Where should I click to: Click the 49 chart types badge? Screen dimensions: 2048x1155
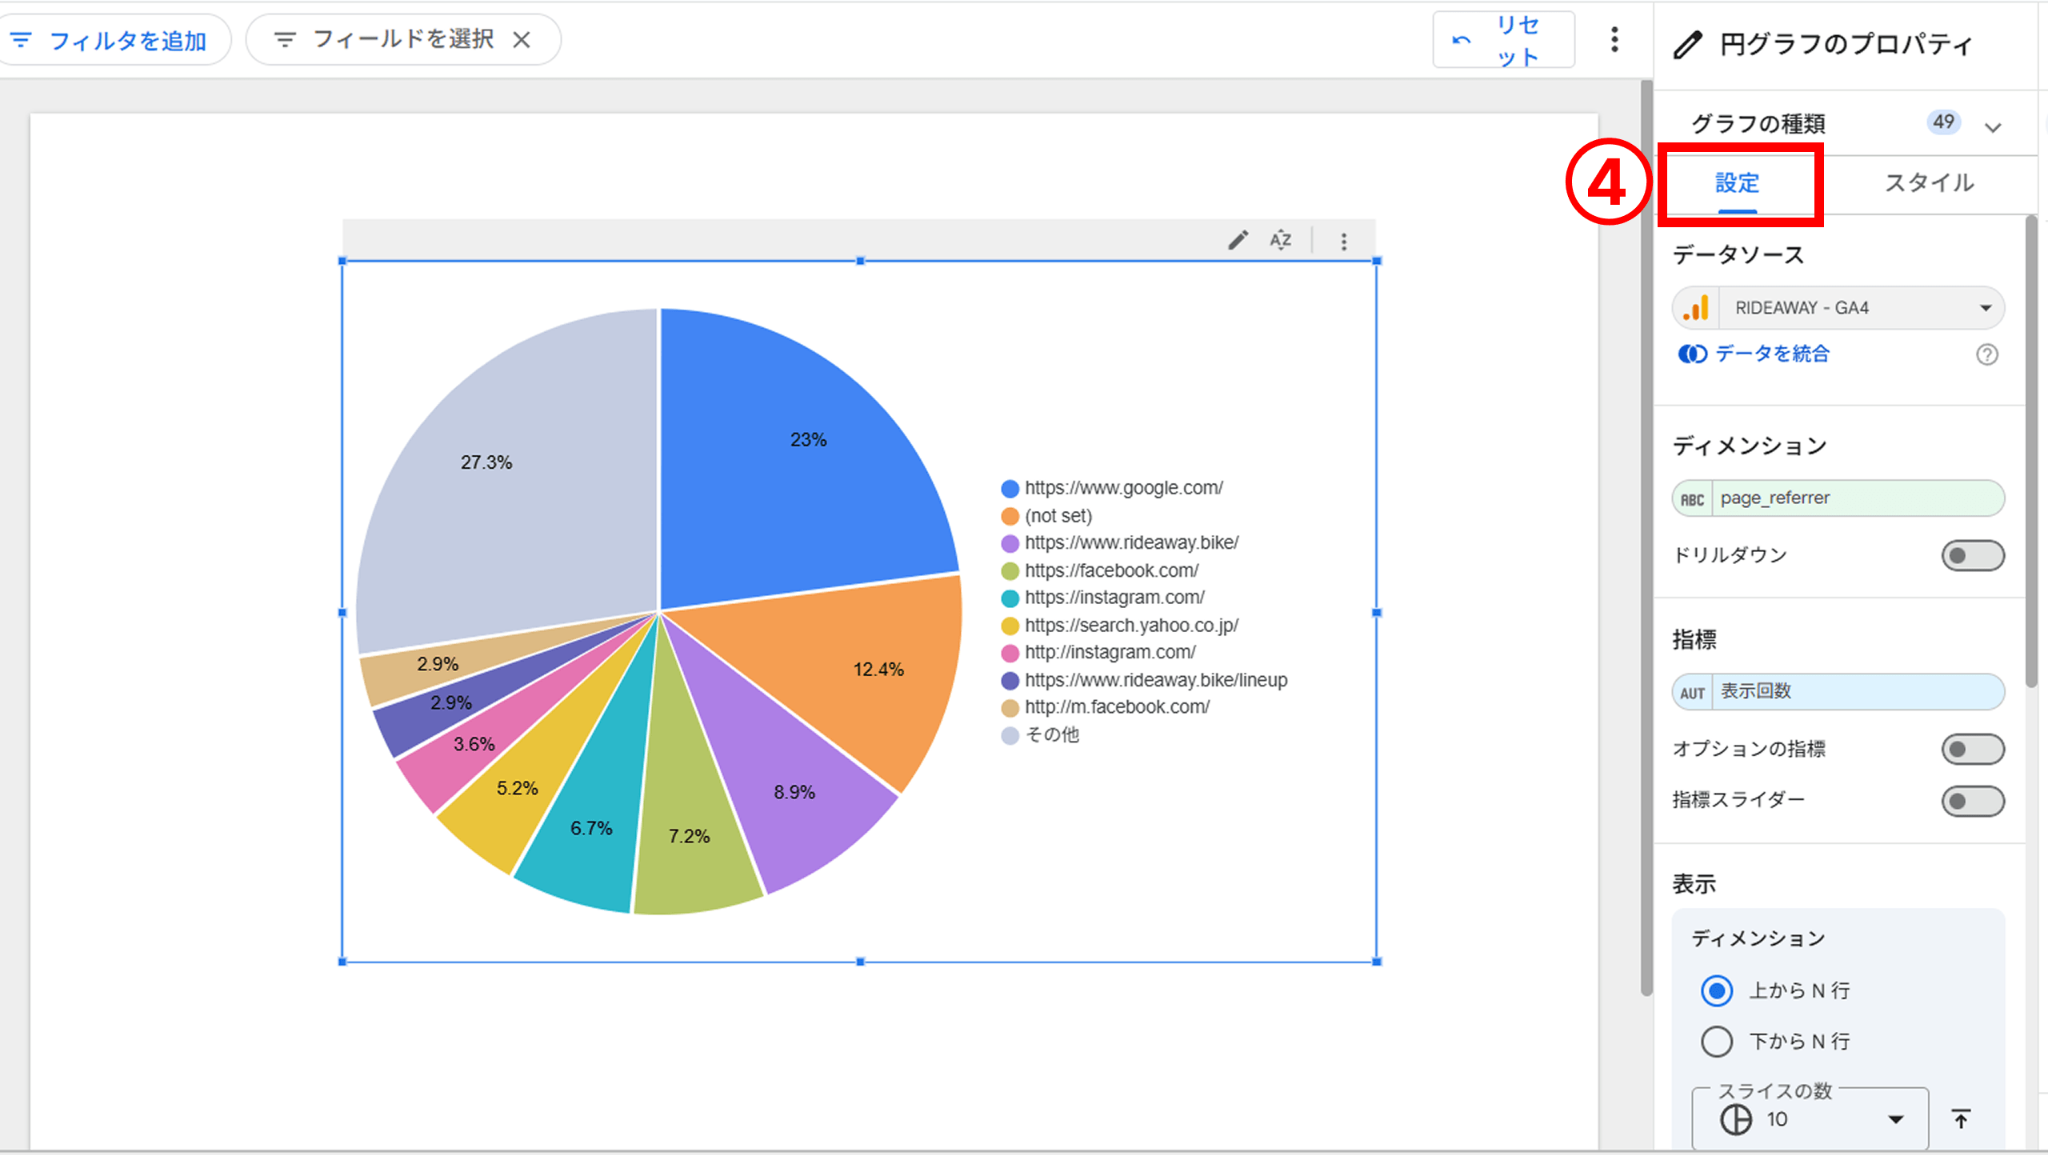click(1943, 123)
